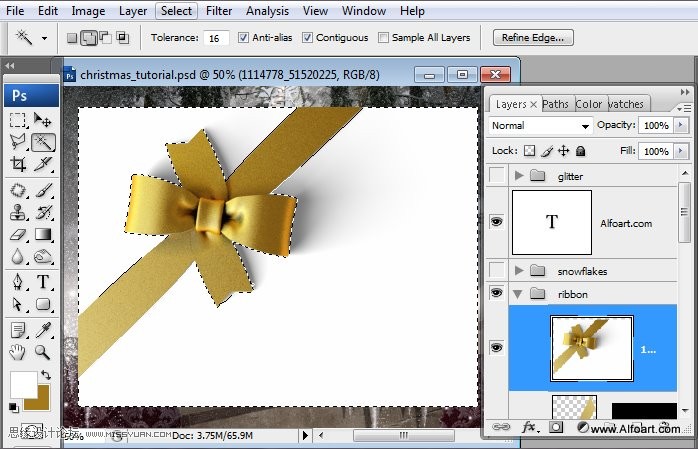The width and height of the screenshot is (698, 449).
Task: Collapse the ribbon layer group
Action: 518,294
